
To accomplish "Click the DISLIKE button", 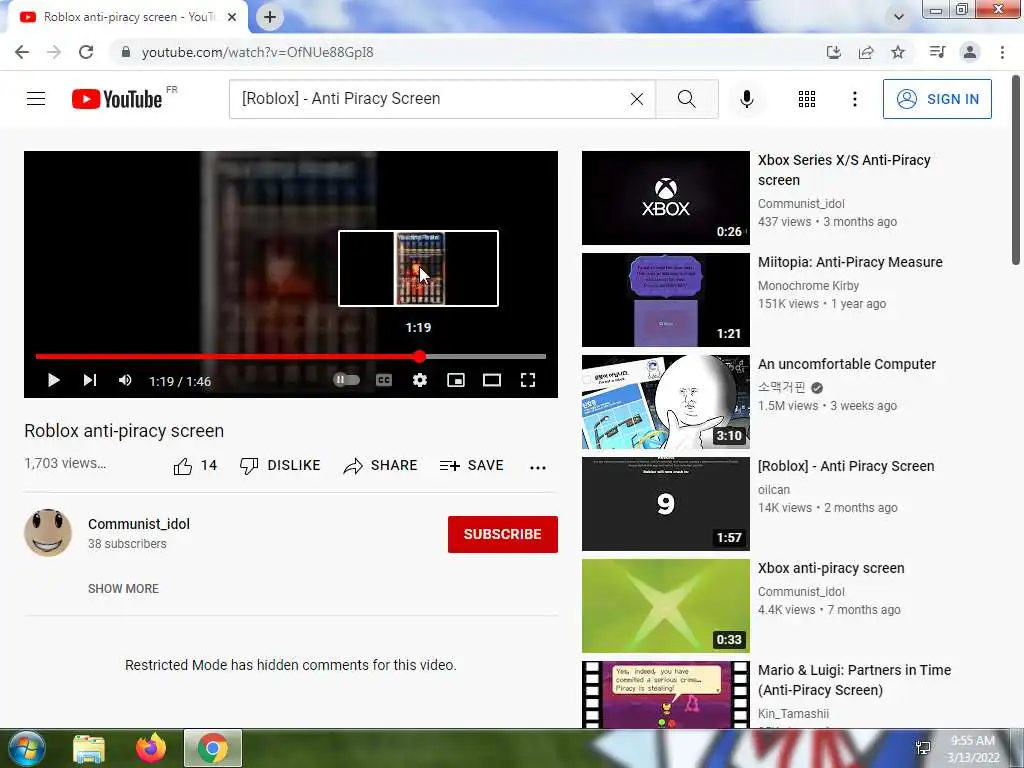I will point(280,466).
